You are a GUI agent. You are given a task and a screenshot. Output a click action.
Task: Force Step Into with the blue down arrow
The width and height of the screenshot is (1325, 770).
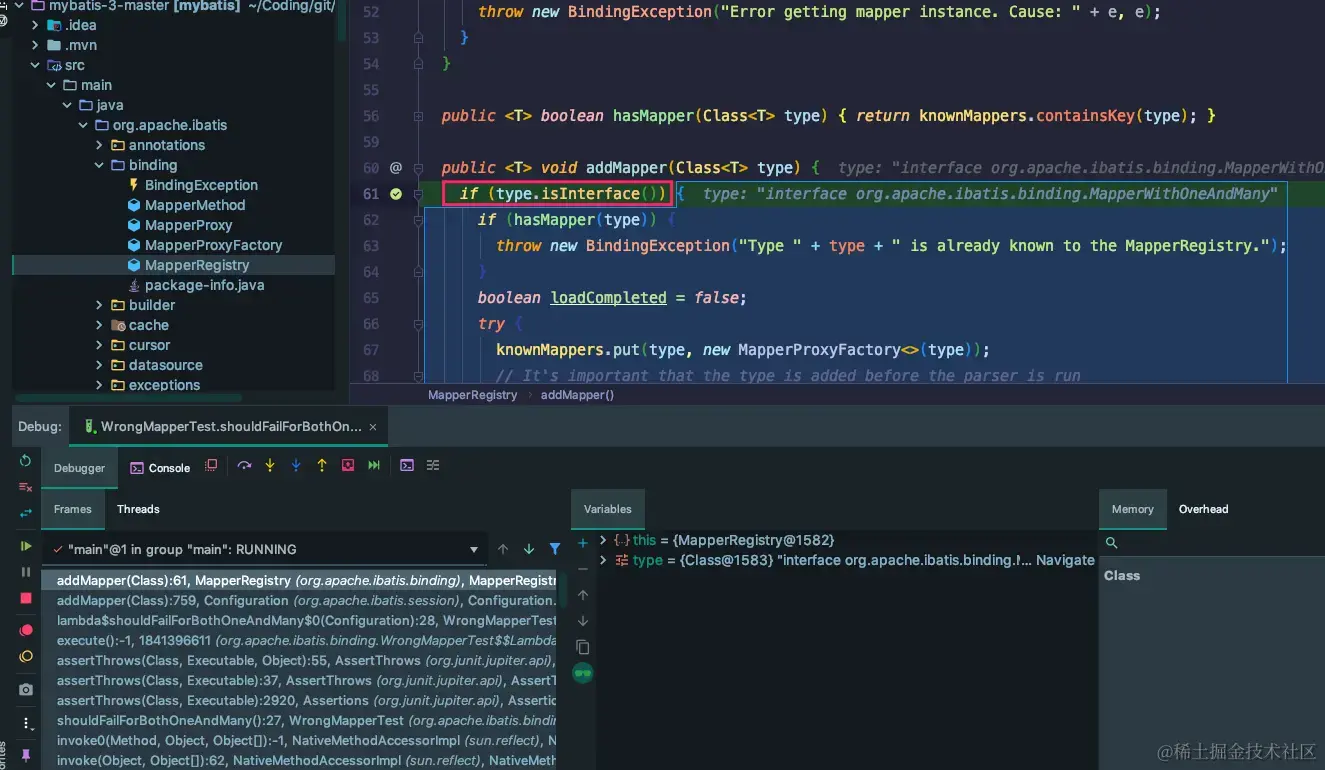pos(296,466)
